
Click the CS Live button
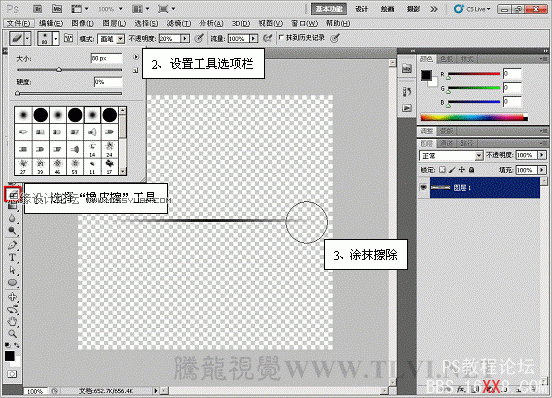472,9
